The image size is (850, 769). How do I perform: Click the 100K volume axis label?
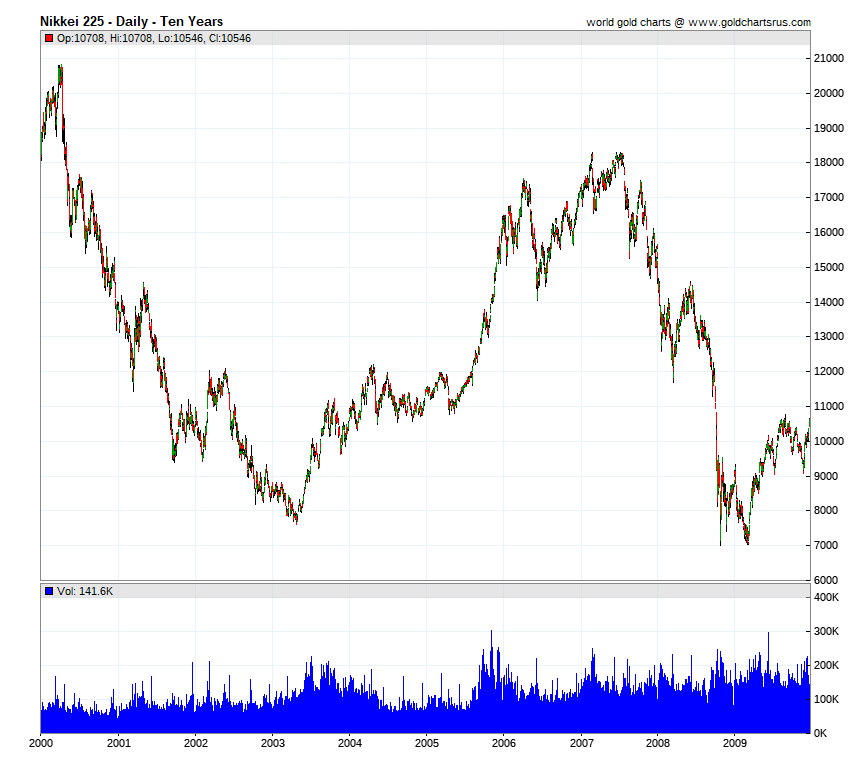coord(826,699)
